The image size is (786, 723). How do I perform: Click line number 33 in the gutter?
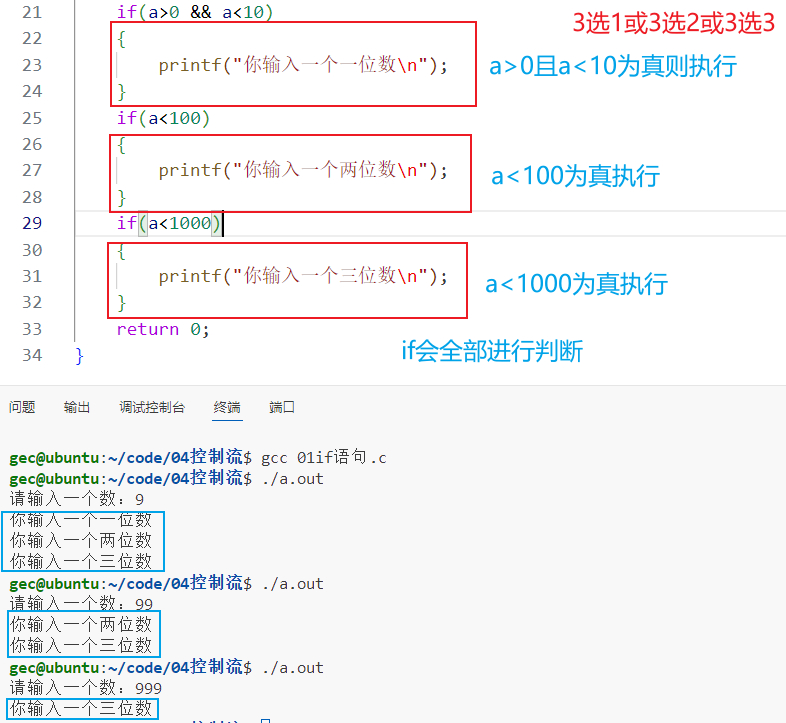pyautogui.click(x=32, y=329)
